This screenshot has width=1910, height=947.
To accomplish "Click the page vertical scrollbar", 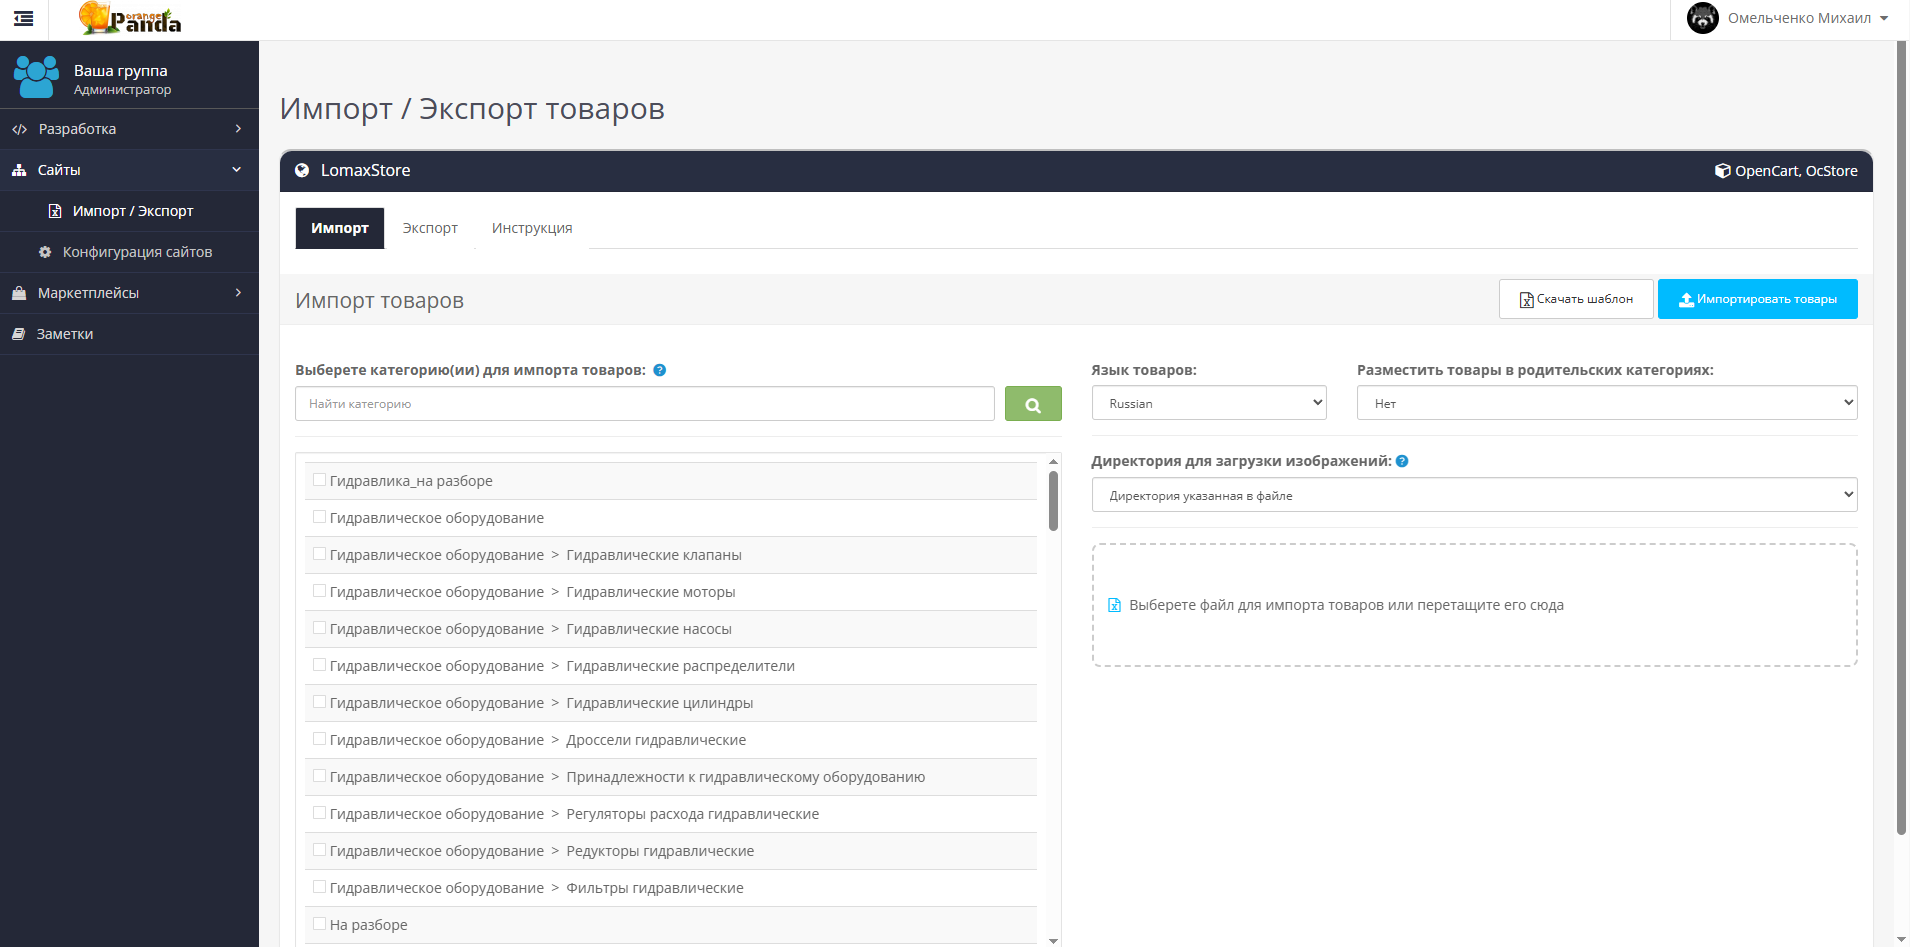I will (x=1902, y=437).
